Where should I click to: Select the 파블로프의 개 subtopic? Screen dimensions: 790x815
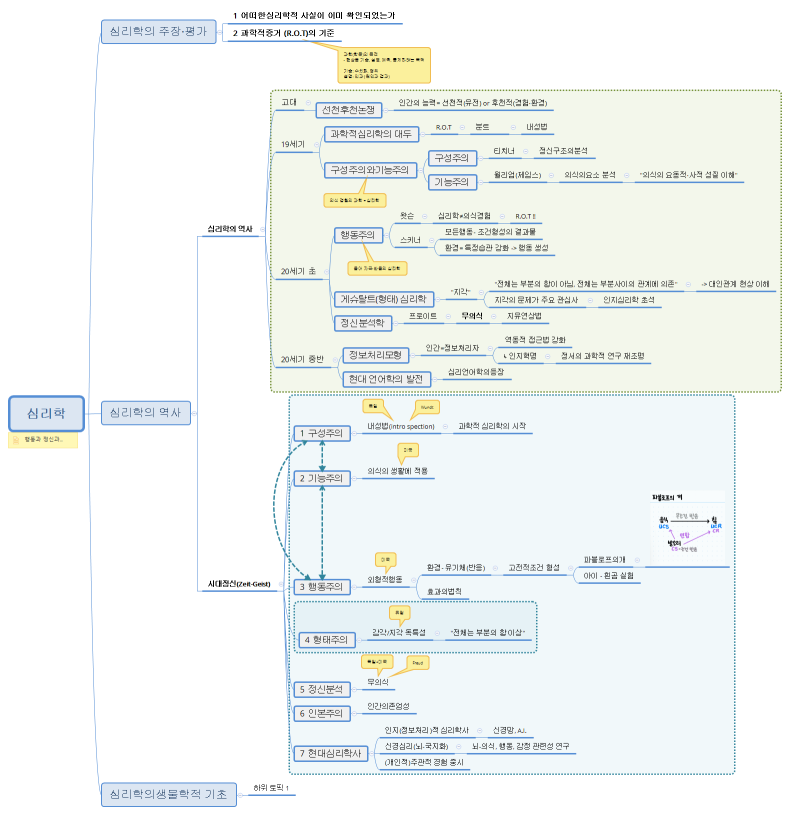pos(605,559)
